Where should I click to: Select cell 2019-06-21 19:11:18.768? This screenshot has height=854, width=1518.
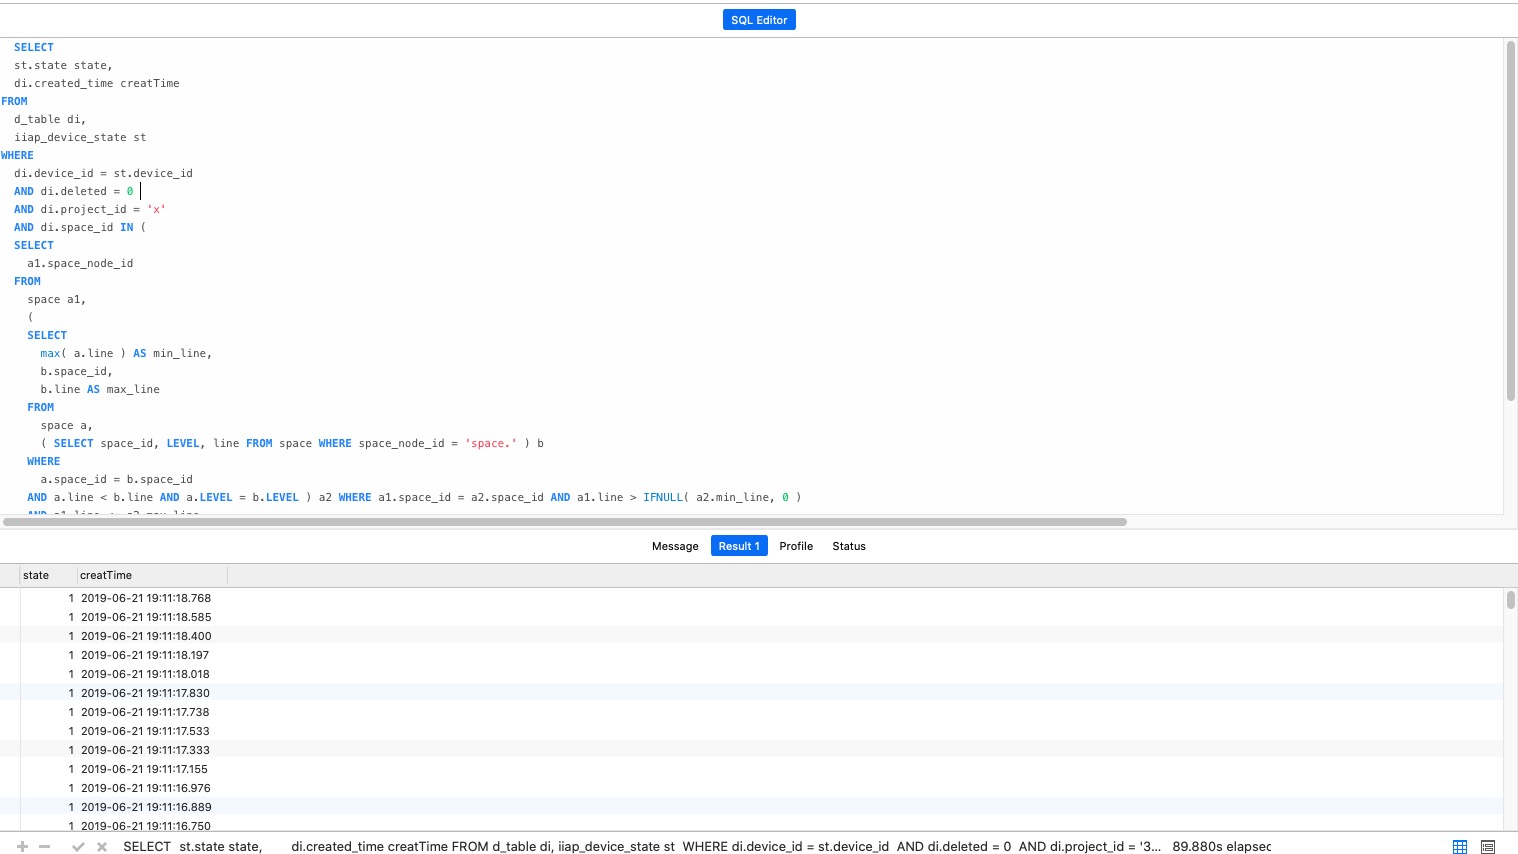point(146,598)
